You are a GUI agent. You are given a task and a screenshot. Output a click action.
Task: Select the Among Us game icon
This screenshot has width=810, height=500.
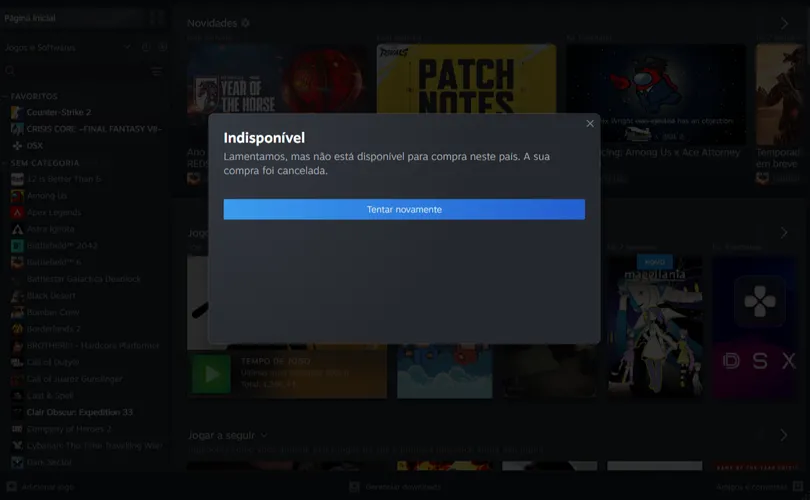point(17,196)
